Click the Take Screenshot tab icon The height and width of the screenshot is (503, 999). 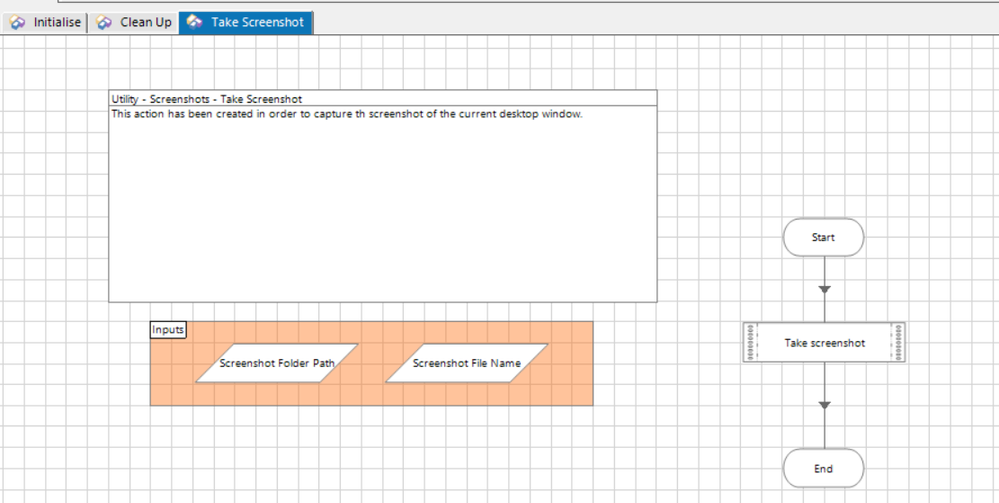click(x=195, y=22)
